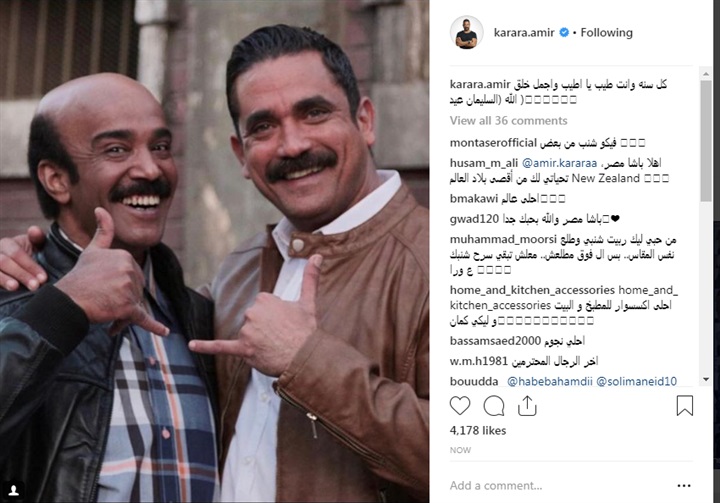Show tagged people icon on photo
Image resolution: width=720 pixels, height=503 pixels.
point(14,490)
